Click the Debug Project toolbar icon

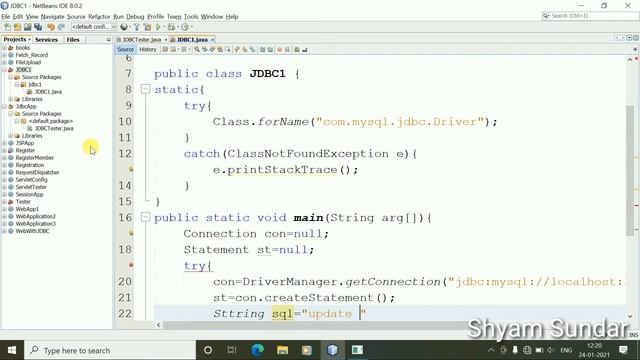pos(171,27)
